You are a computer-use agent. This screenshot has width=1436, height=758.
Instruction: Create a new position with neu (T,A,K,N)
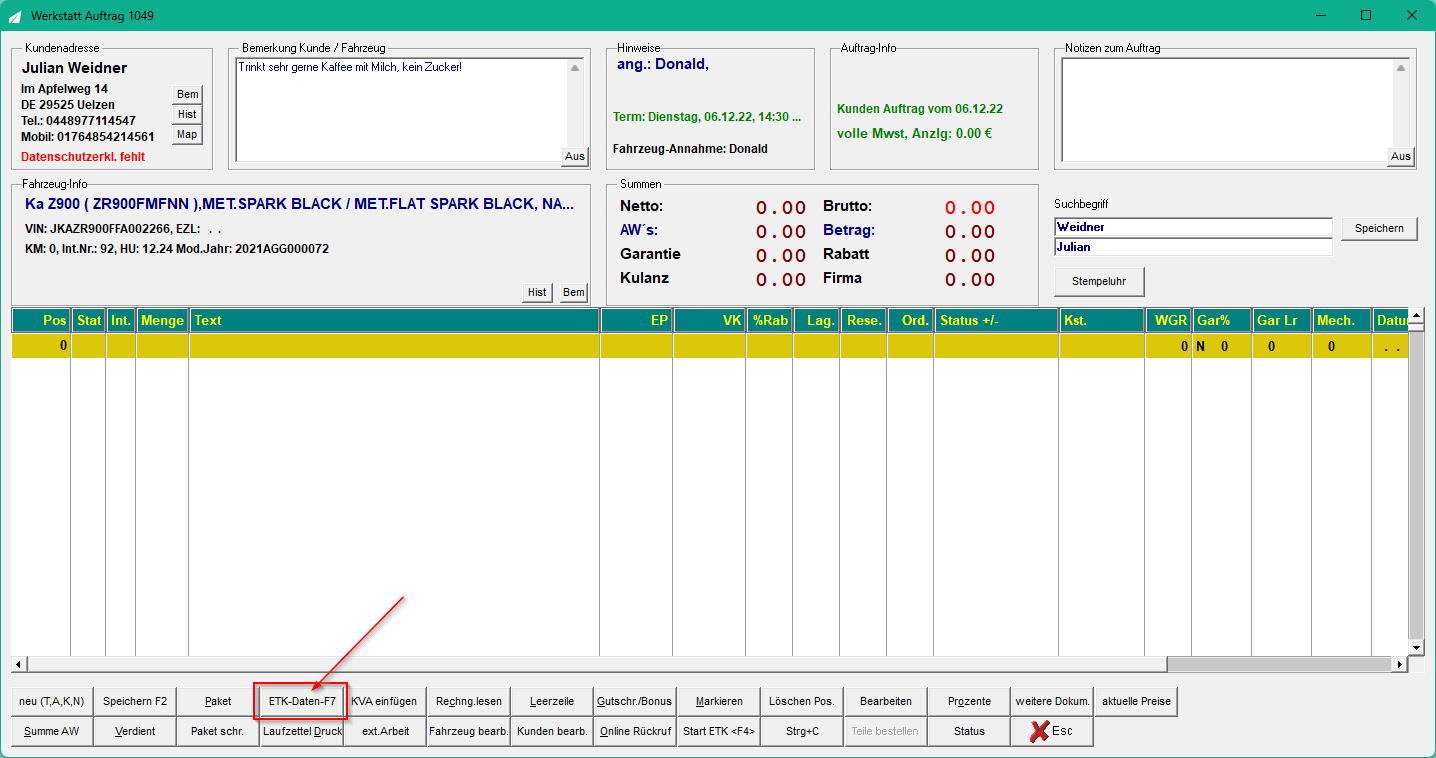pos(52,701)
